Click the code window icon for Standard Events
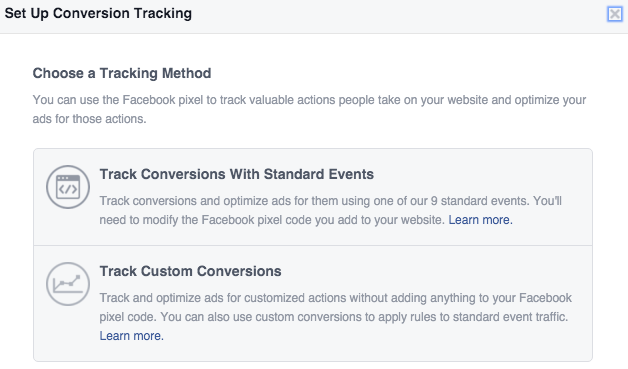The image size is (628, 369). (68, 187)
